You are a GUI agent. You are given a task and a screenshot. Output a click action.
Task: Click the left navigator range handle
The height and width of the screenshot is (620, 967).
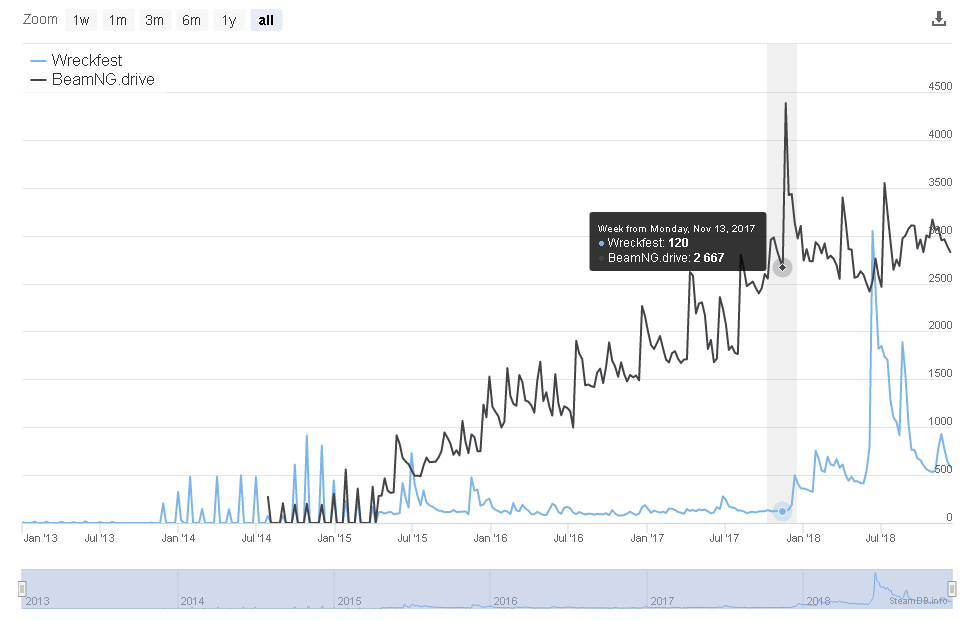click(22, 589)
